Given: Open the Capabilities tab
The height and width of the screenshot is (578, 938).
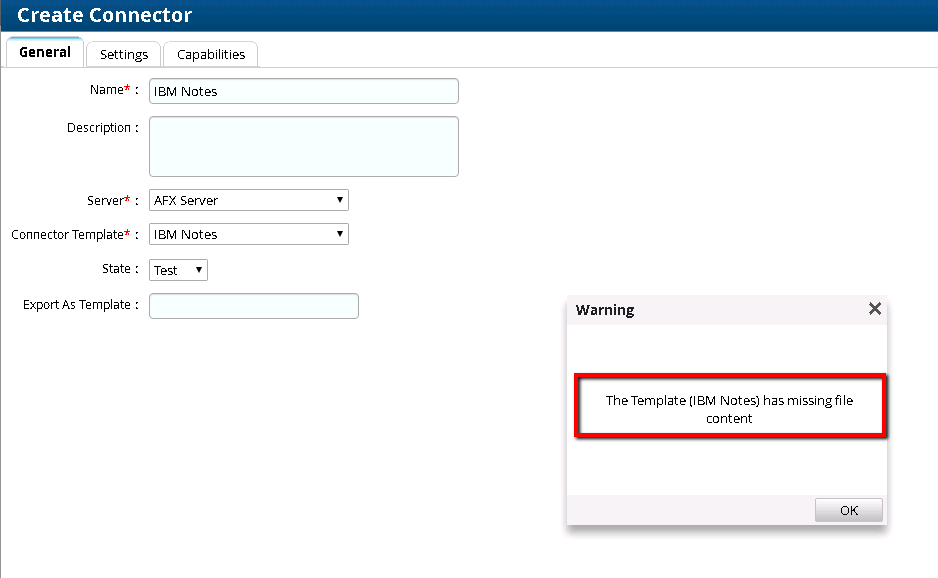Looking at the screenshot, I should click(x=211, y=54).
